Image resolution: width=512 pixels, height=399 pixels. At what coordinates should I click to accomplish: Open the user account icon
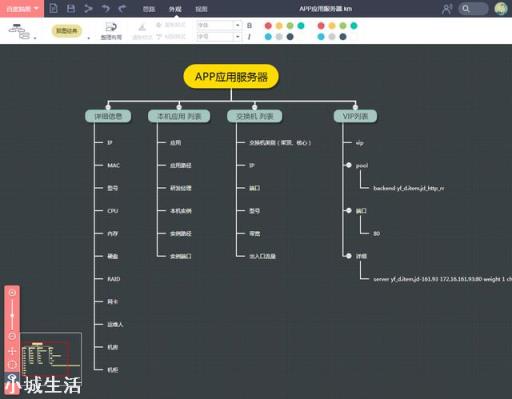[447, 9]
